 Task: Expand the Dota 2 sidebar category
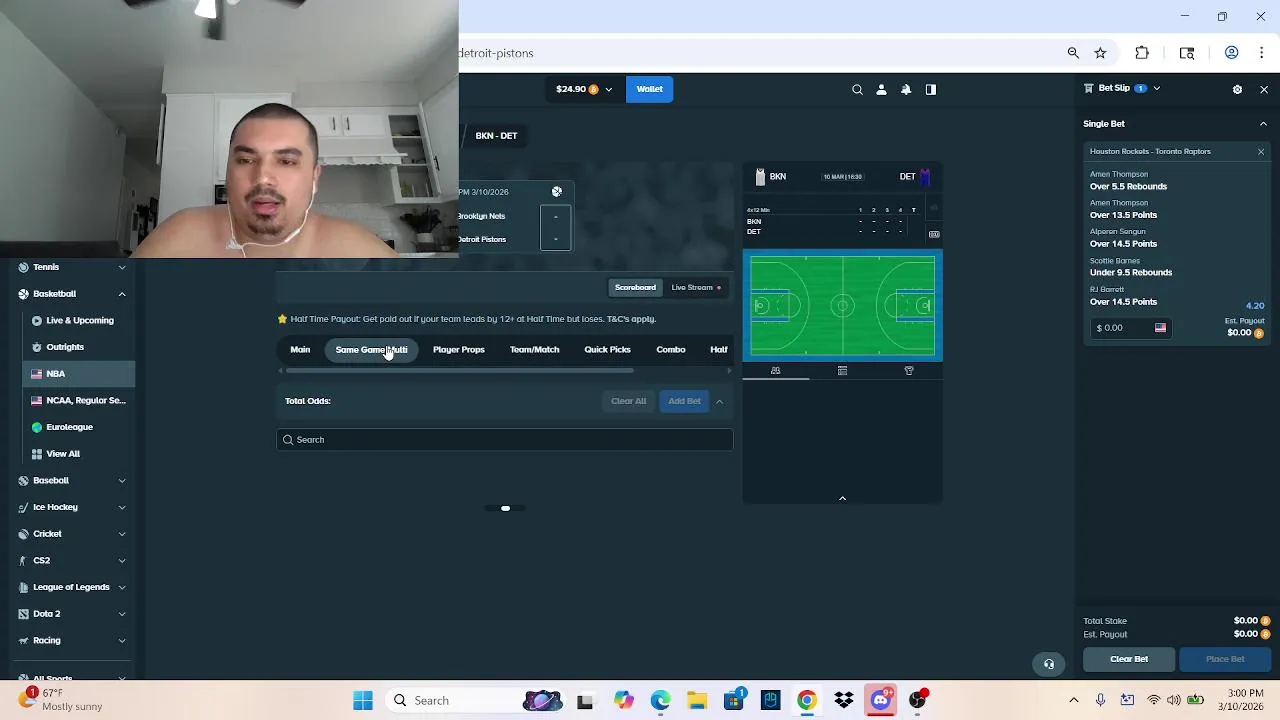122,614
